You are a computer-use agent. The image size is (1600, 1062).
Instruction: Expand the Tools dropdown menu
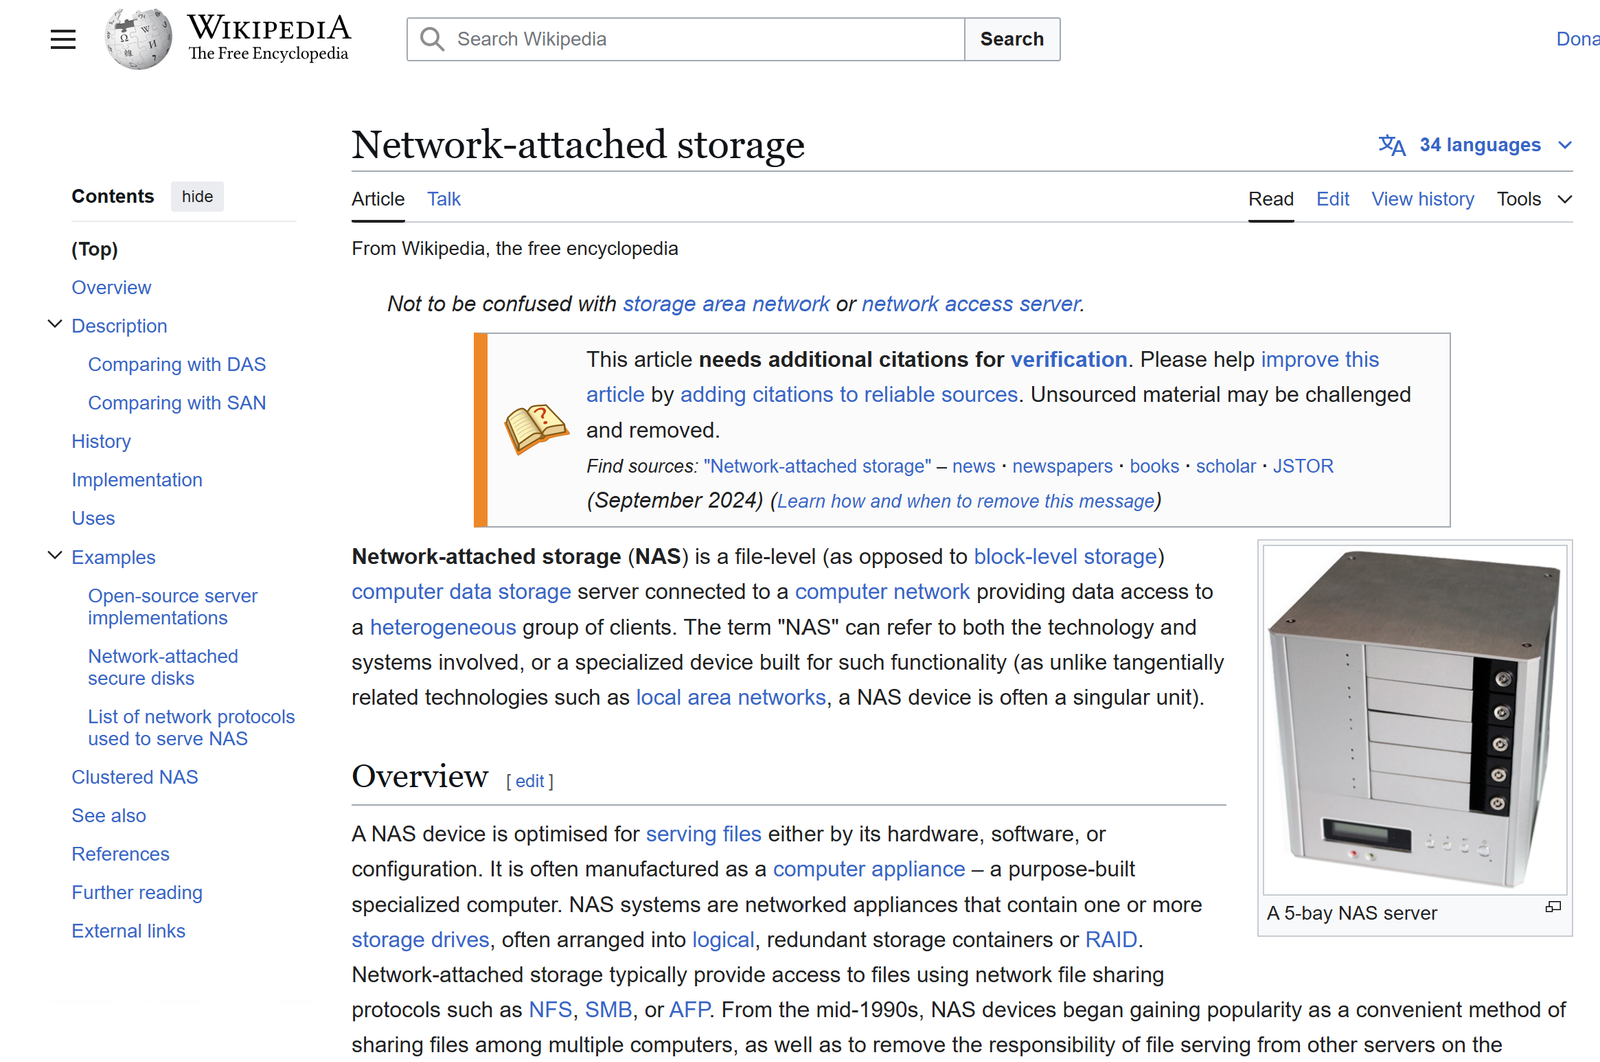coord(1534,199)
